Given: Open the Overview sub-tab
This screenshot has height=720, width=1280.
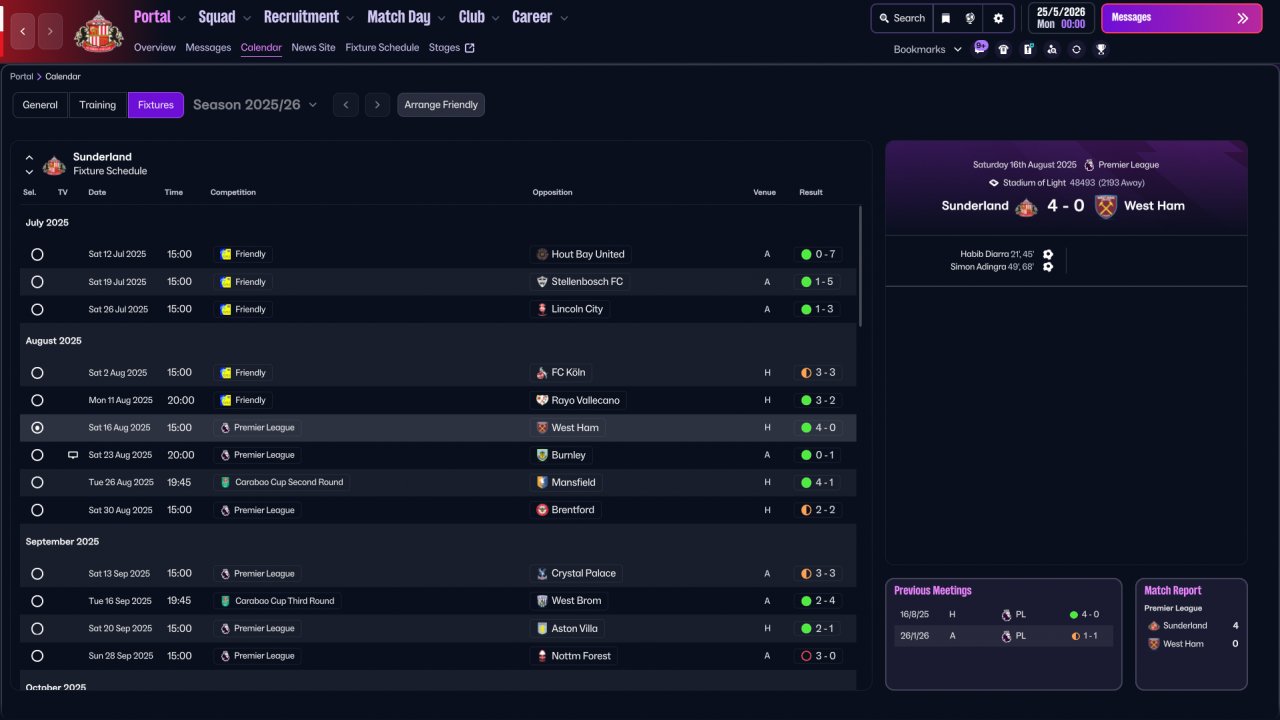Looking at the screenshot, I should point(155,47).
